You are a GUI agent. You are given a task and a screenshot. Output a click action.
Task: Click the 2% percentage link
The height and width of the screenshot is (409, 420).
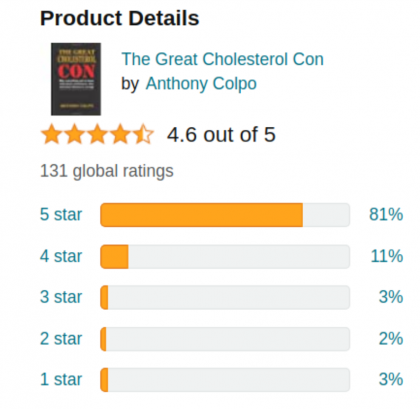(x=391, y=339)
